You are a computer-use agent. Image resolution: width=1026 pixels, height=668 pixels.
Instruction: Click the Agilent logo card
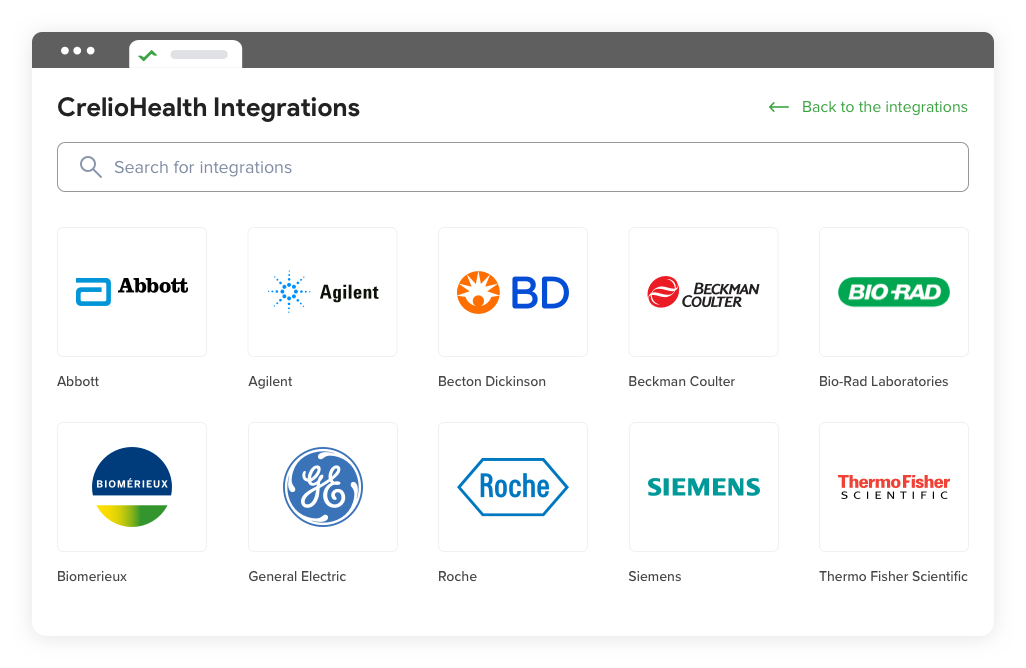point(322,291)
